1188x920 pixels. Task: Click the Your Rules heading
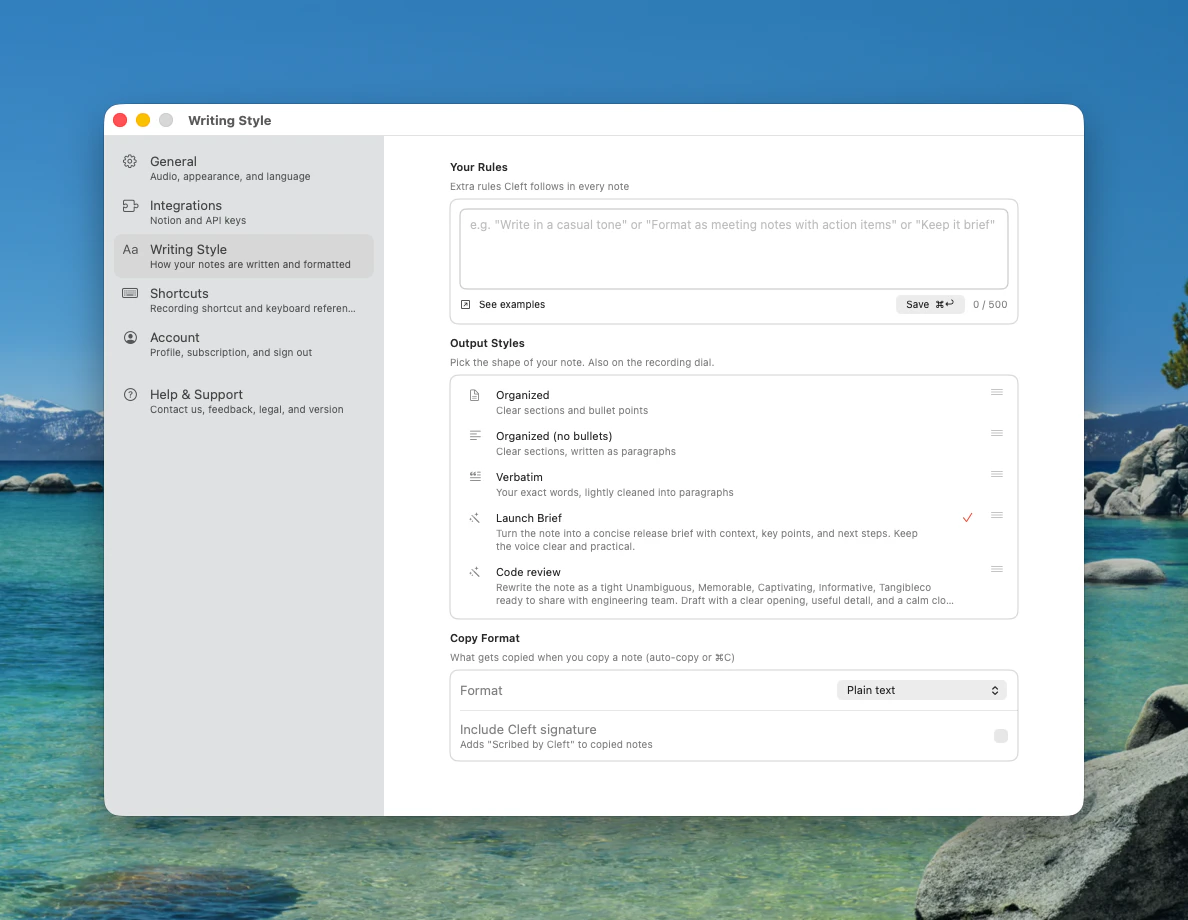click(479, 167)
